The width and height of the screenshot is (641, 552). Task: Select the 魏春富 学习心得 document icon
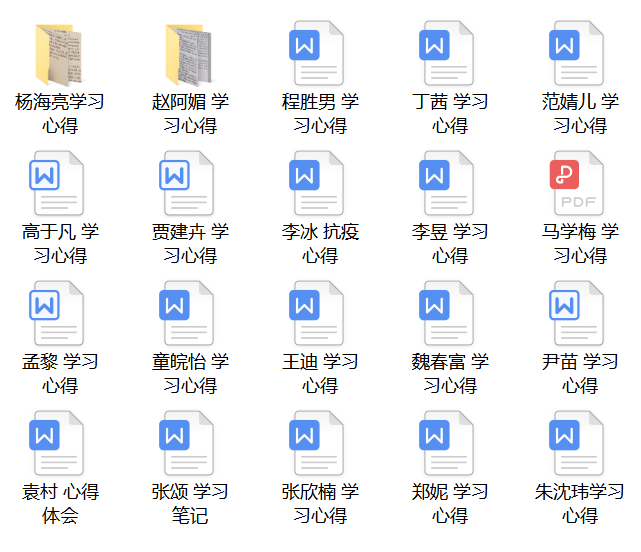tap(446, 313)
